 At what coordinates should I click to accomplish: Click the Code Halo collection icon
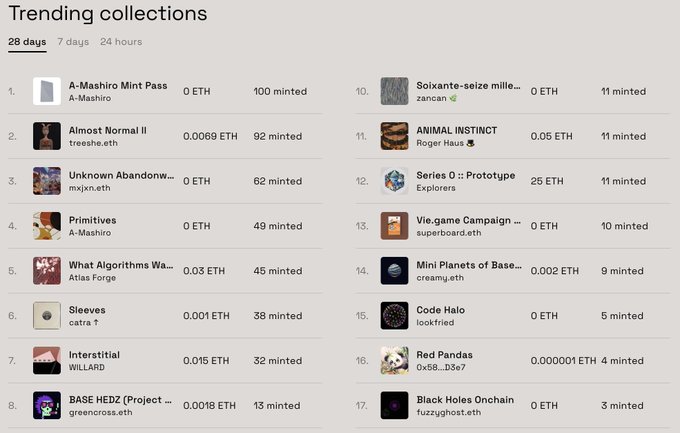point(395,316)
